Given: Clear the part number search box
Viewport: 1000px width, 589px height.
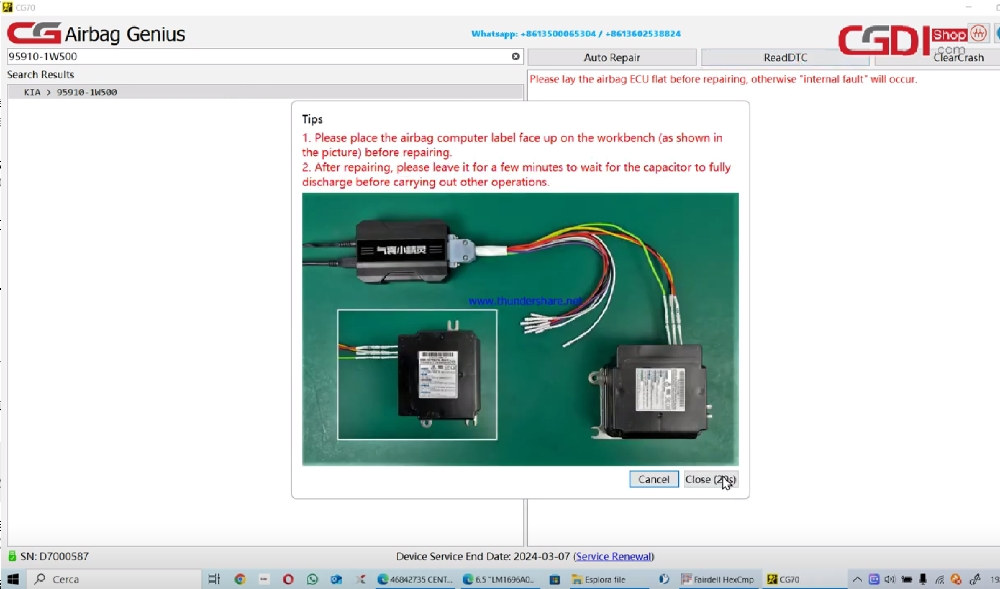Looking at the screenshot, I should click(515, 56).
